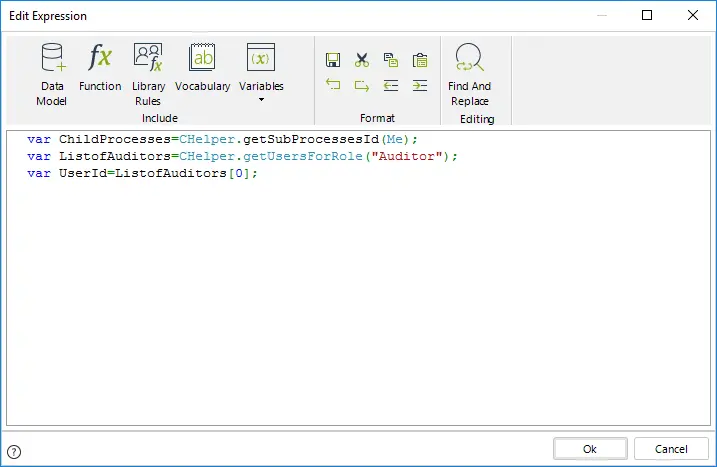Decrease indent of the code line
717x467 pixels.
(391, 86)
